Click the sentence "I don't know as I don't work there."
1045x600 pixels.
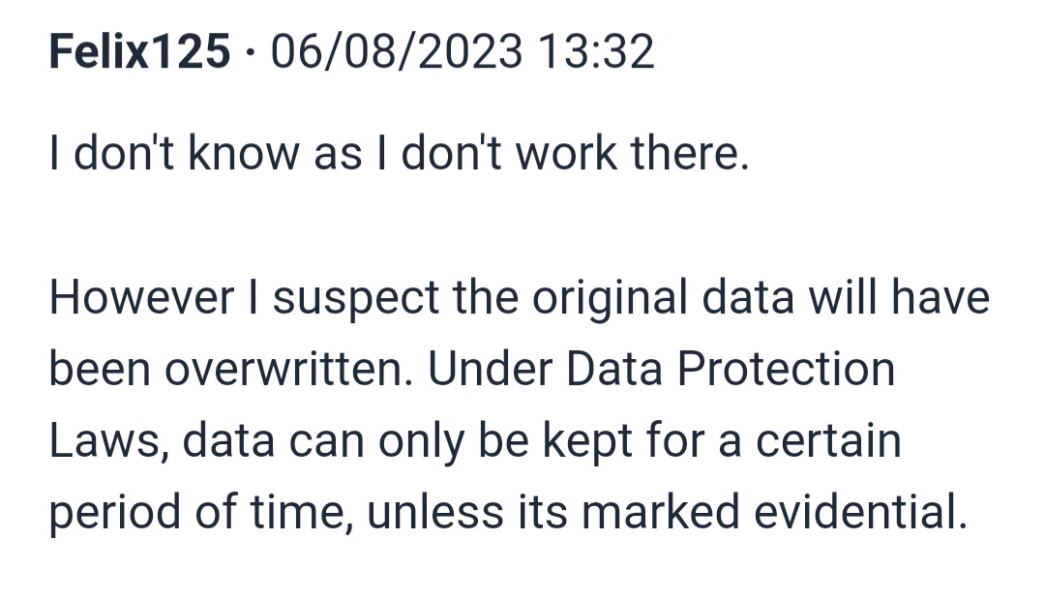coord(398,156)
